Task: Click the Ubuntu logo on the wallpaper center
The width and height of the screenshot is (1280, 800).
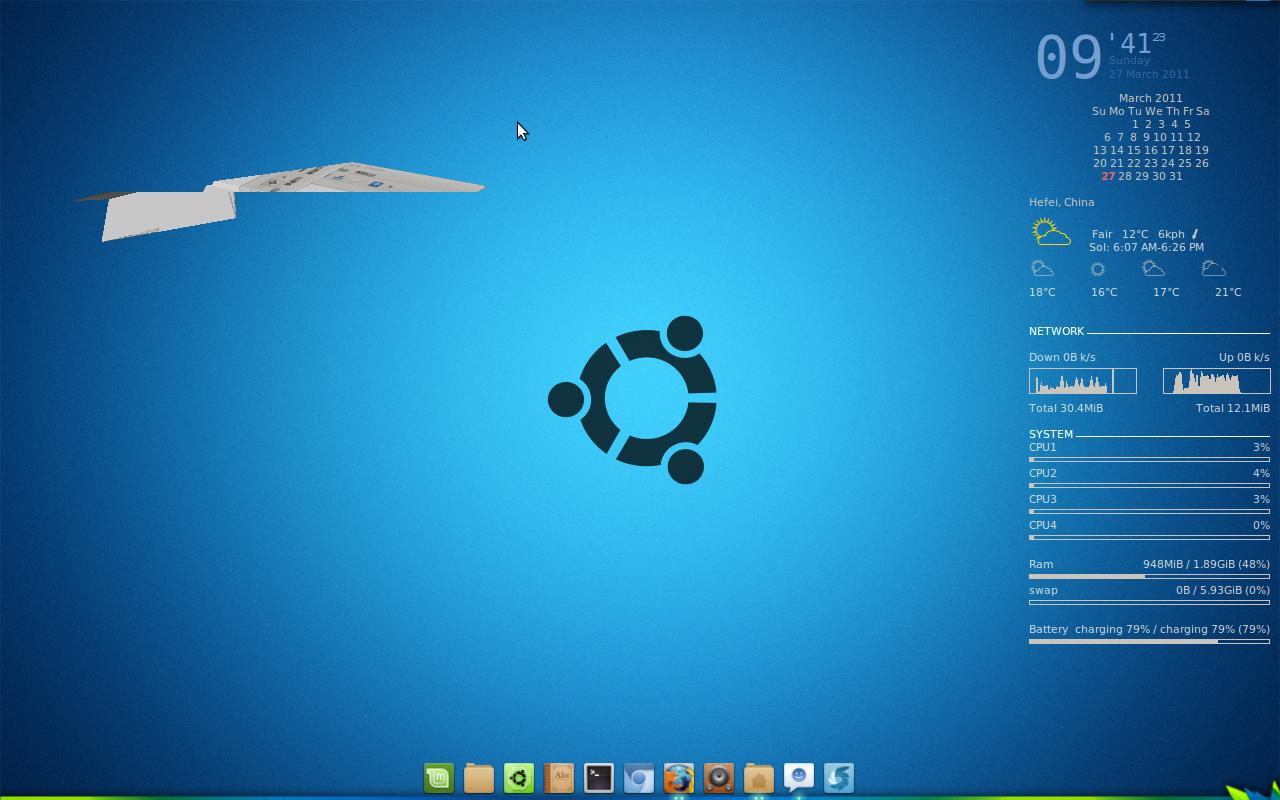Action: point(632,399)
